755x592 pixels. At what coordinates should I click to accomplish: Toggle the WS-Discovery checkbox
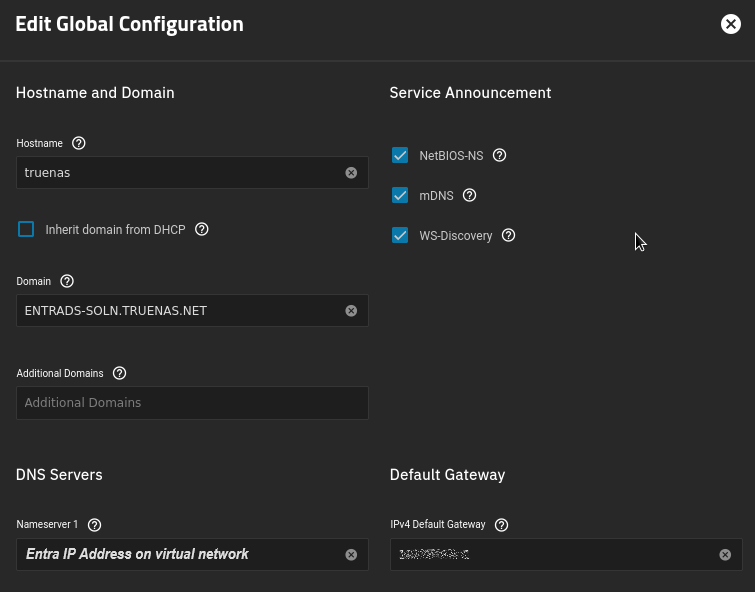pyautogui.click(x=400, y=235)
